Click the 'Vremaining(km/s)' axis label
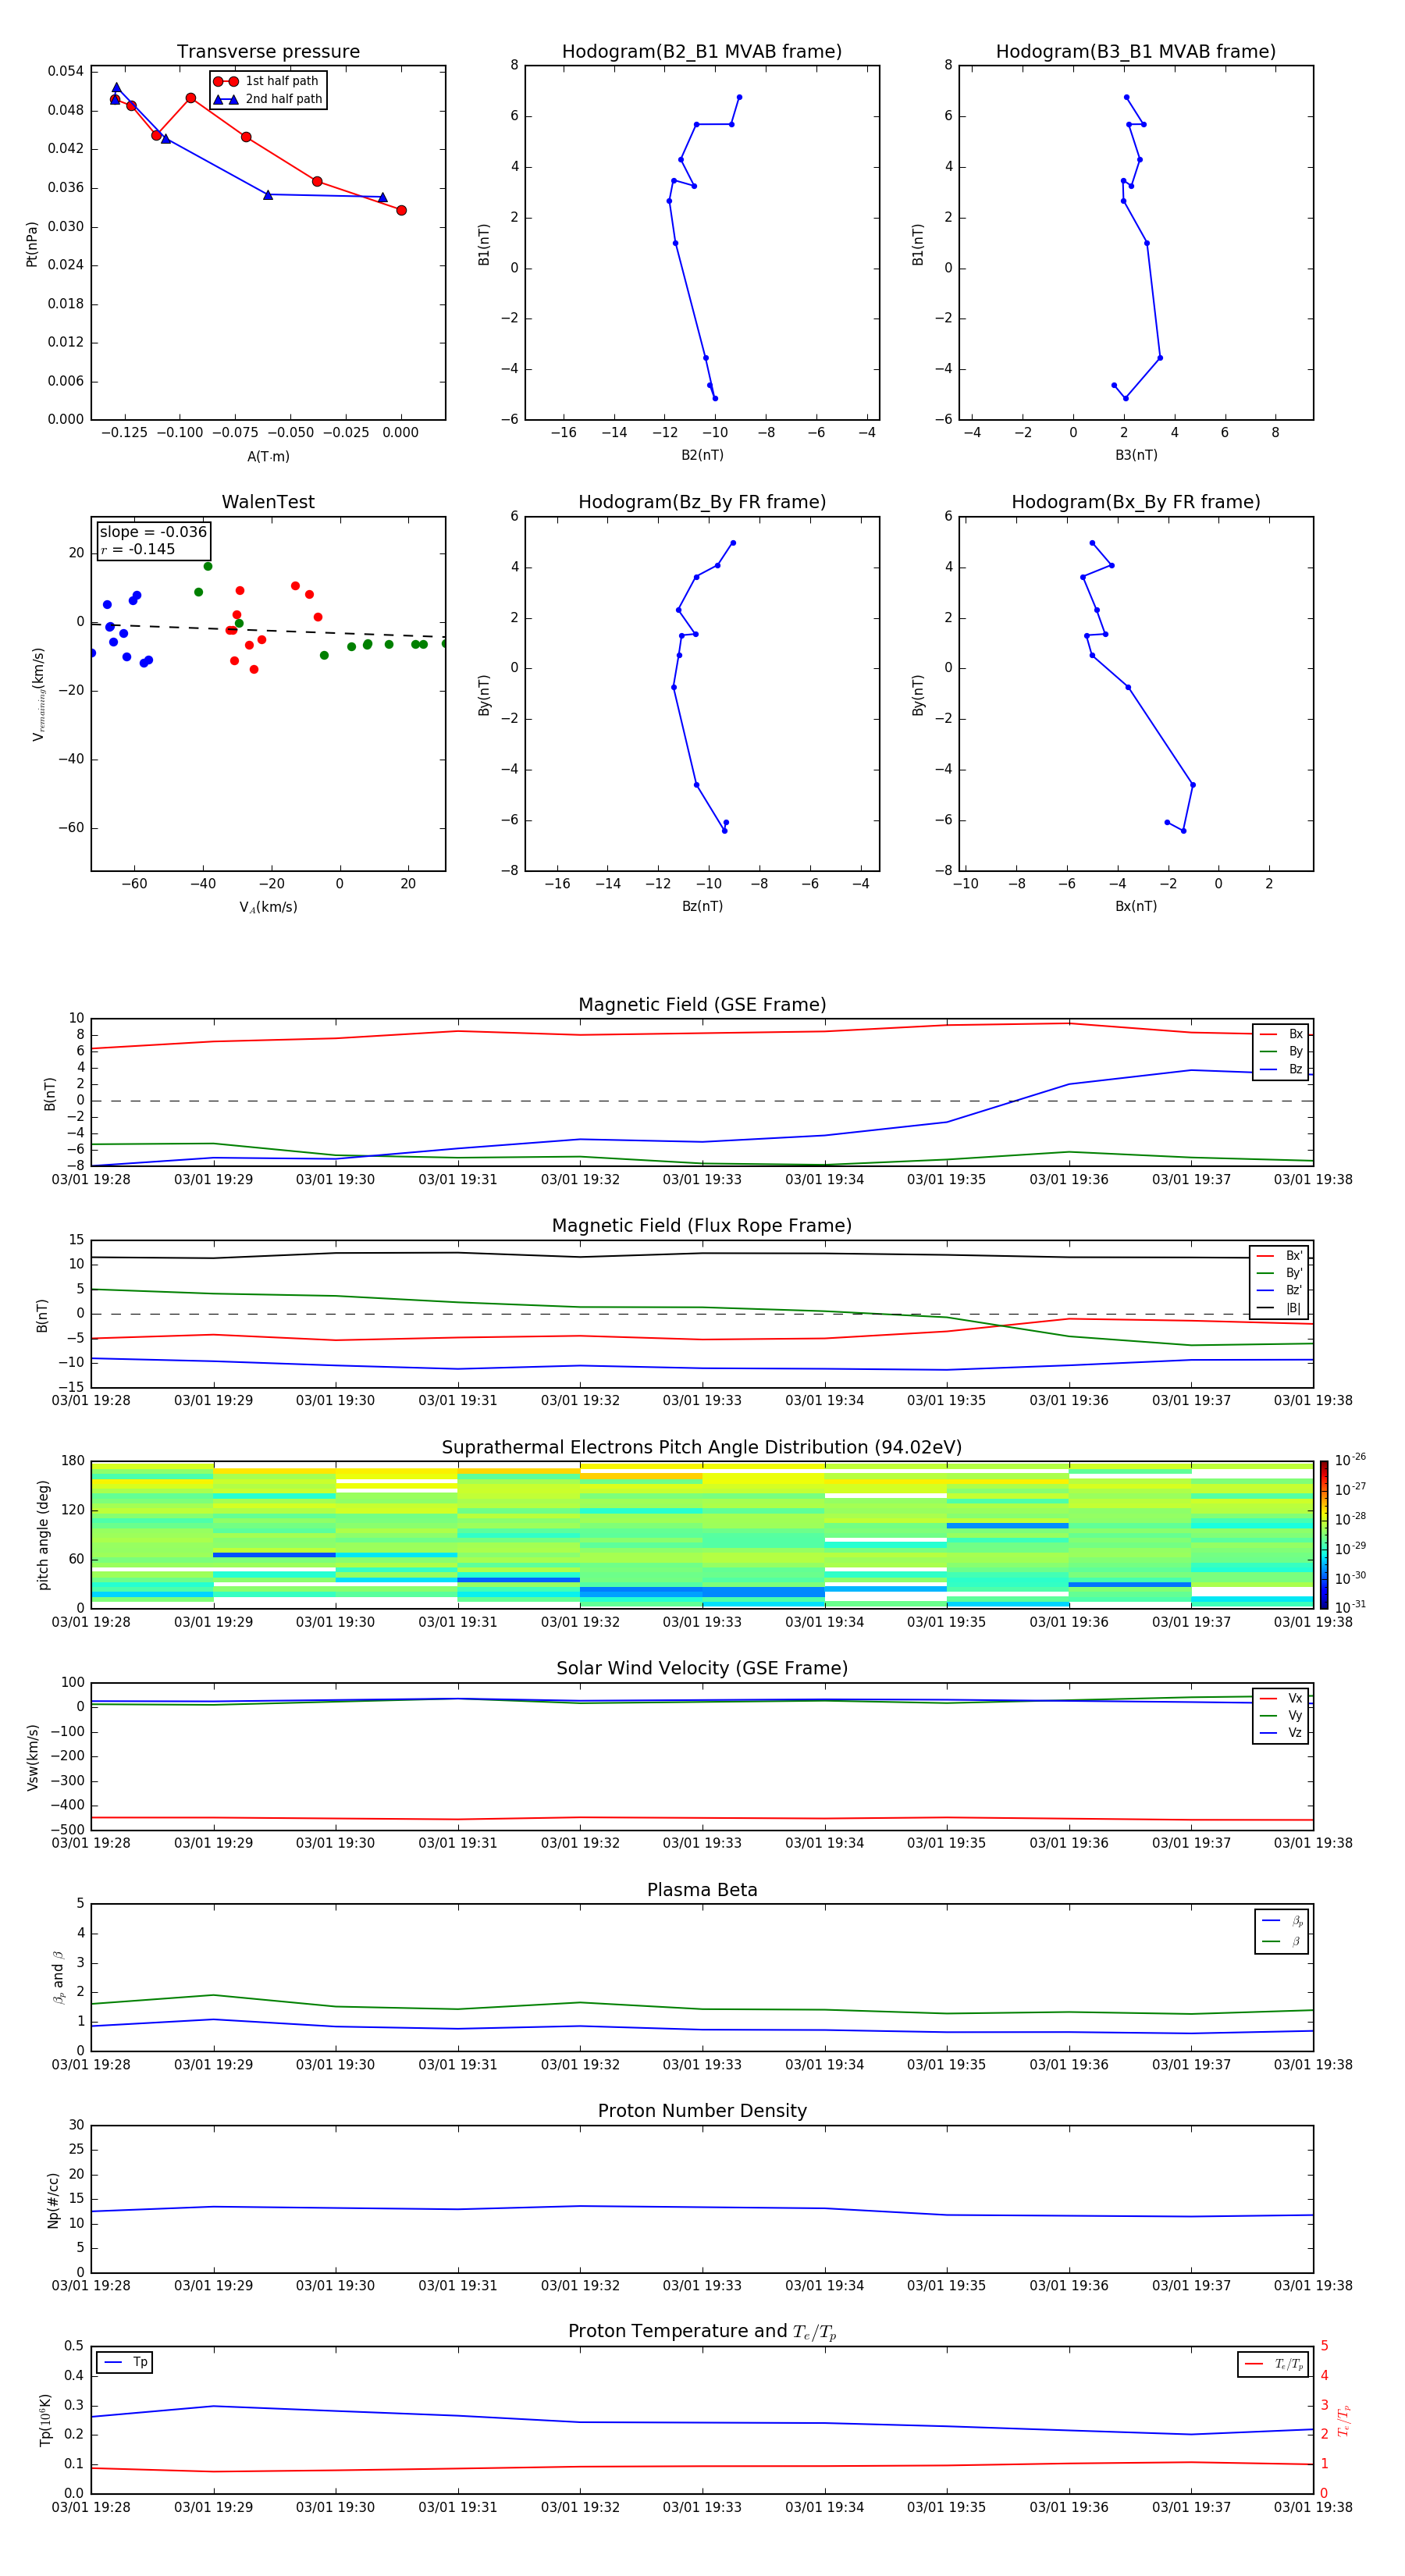The width and height of the screenshot is (1405, 2576). (x=38, y=694)
